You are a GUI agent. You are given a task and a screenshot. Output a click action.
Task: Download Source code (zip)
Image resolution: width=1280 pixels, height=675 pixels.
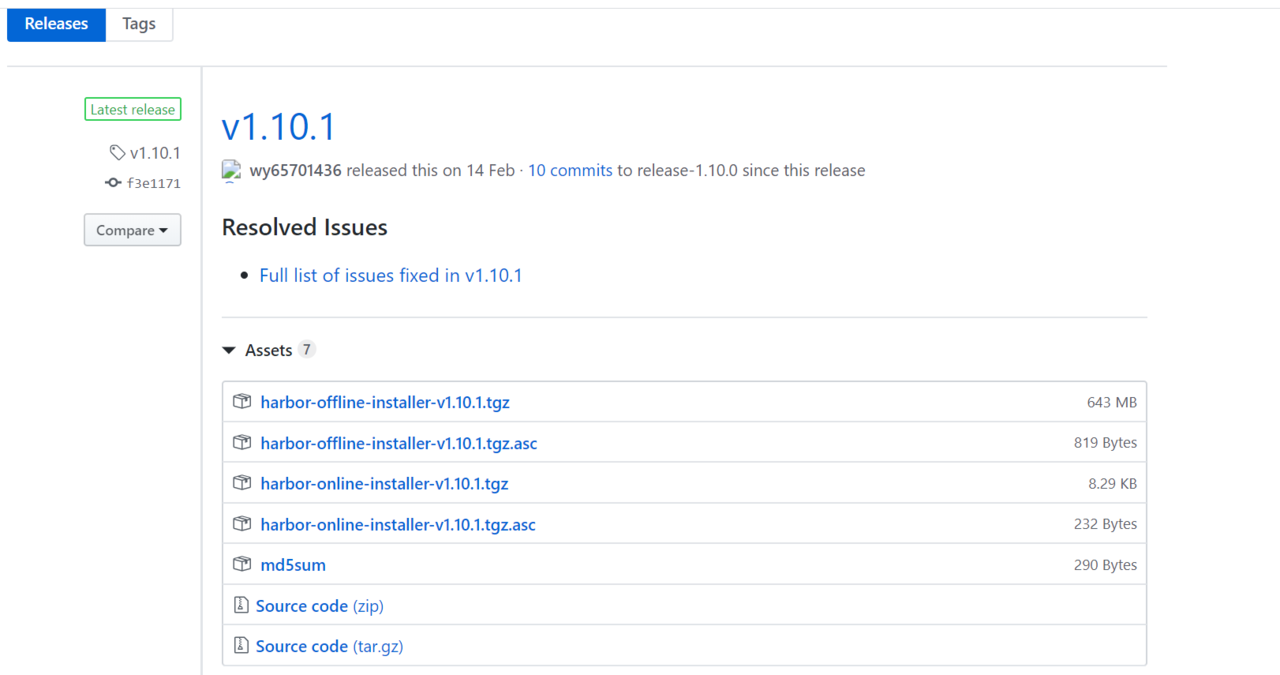320,605
